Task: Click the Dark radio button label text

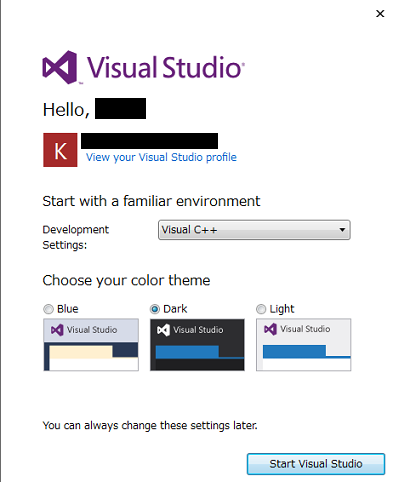Action: click(x=175, y=309)
